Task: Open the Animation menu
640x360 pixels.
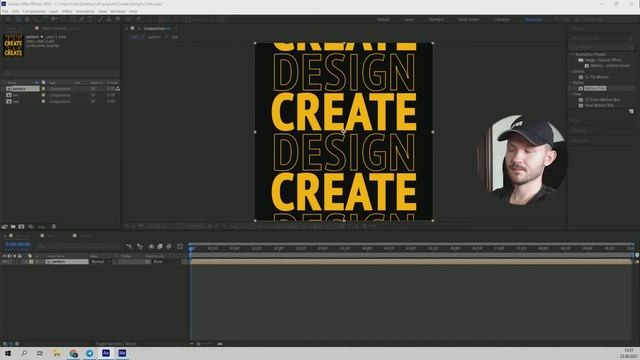Action: (85, 11)
